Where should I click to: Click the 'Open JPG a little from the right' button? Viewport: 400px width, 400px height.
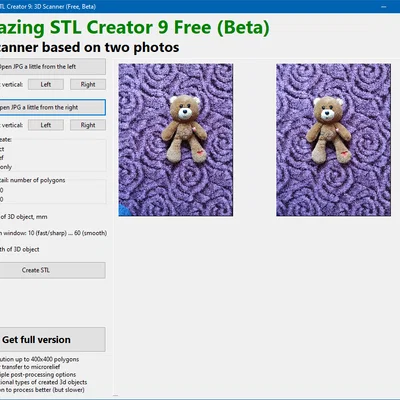coord(53,107)
